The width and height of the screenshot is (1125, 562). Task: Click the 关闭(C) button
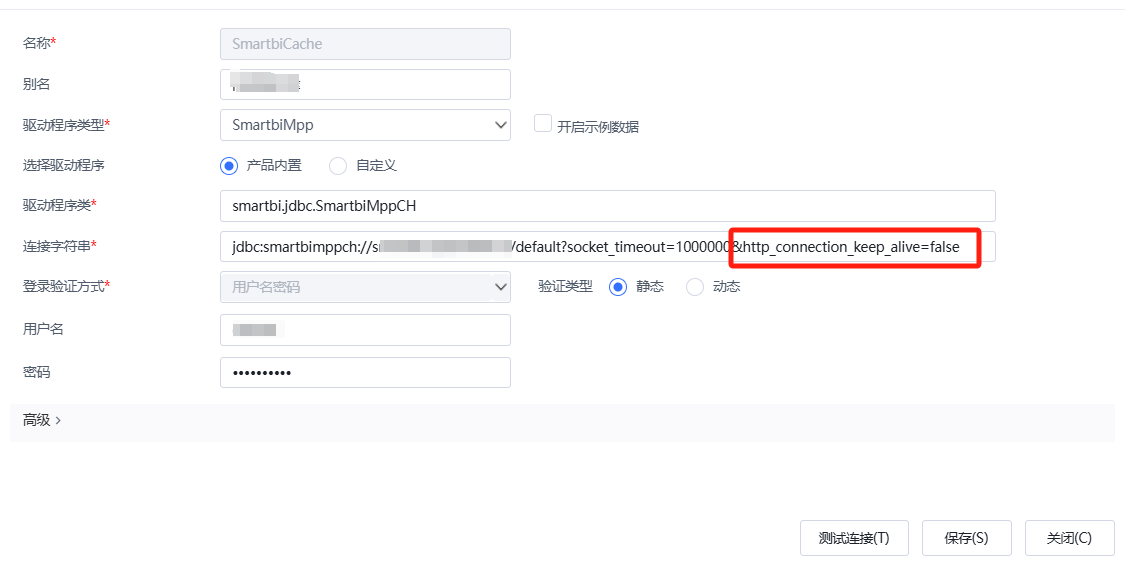(1069, 538)
